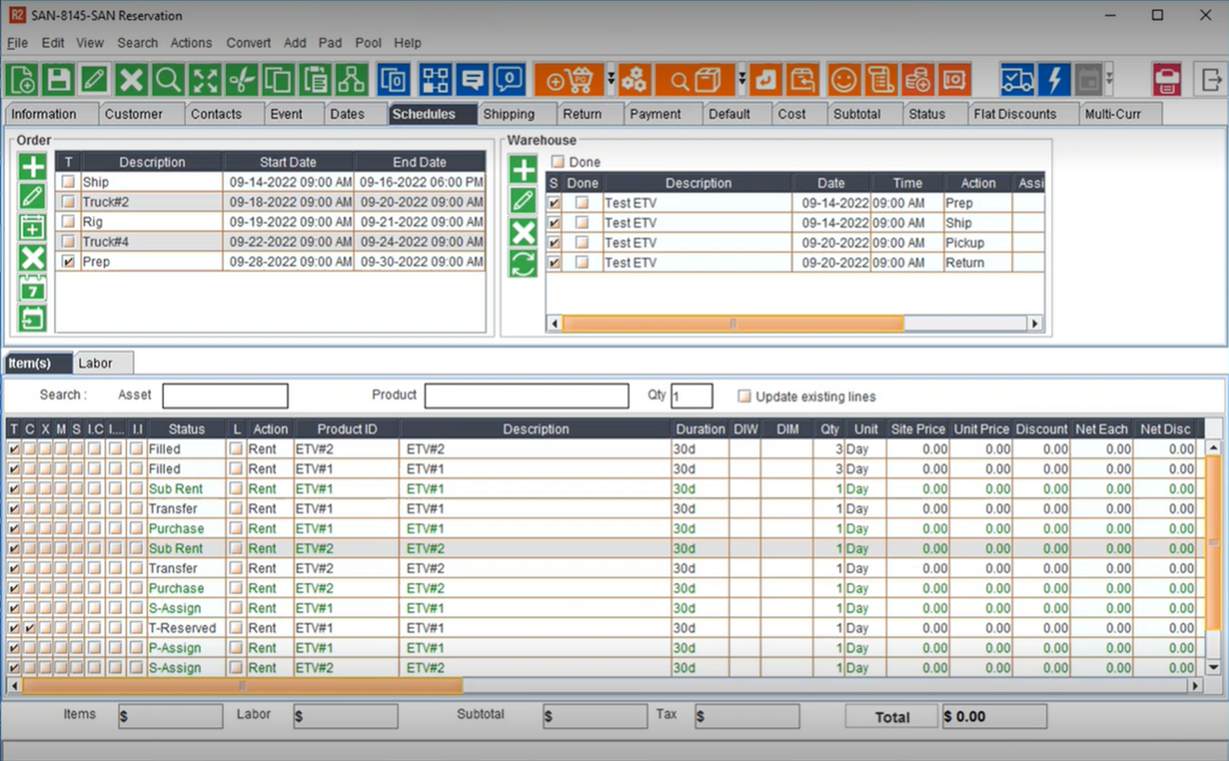Check the T box for the Ship schedule
This screenshot has height=761, width=1229.
point(68,182)
